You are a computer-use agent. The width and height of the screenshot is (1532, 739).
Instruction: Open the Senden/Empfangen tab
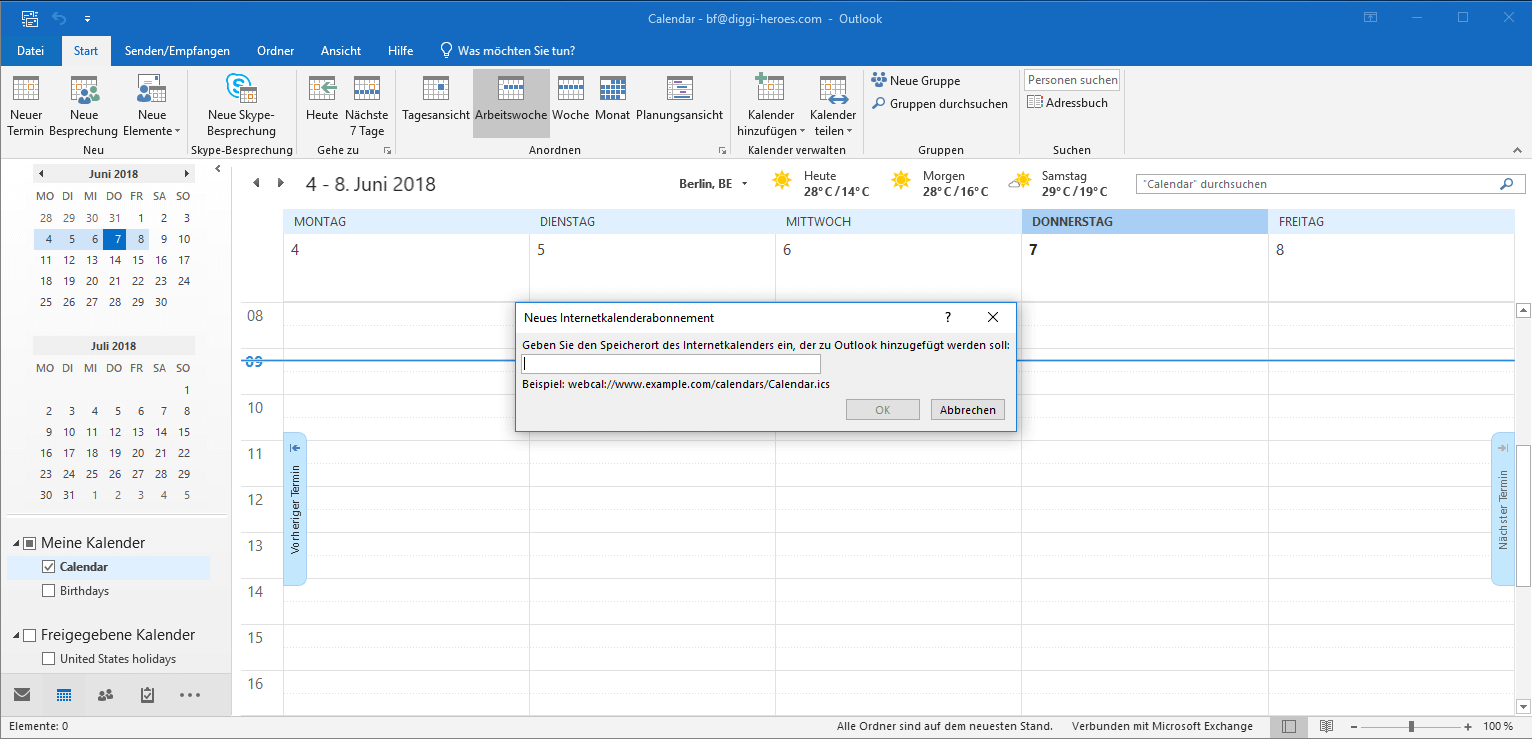pos(177,51)
